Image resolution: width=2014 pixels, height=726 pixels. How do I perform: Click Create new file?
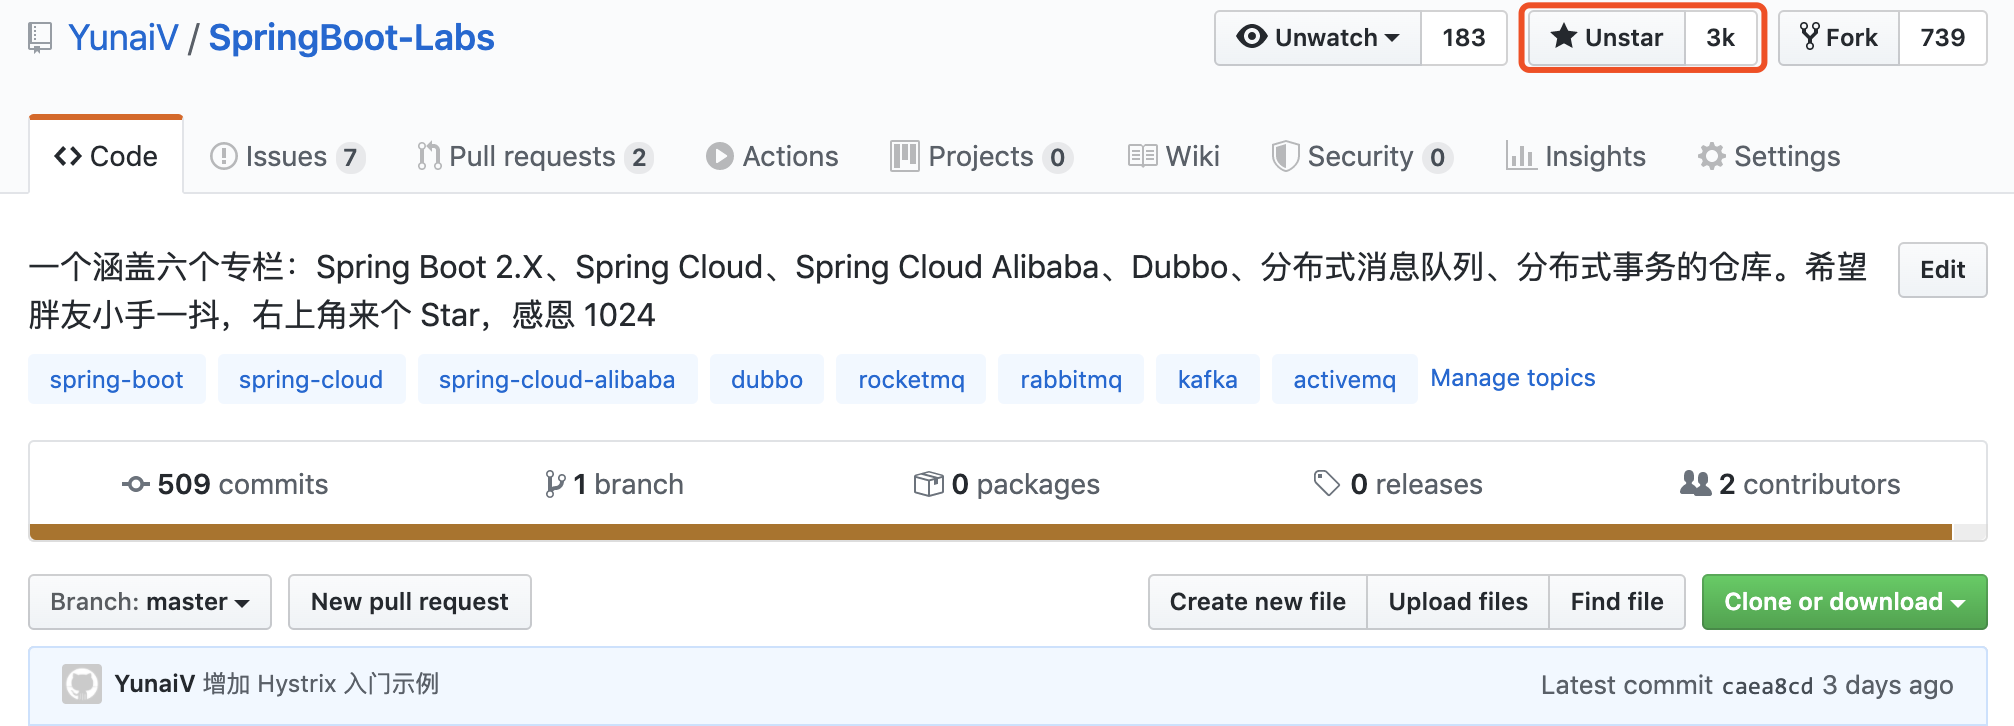[x=1258, y=602]
